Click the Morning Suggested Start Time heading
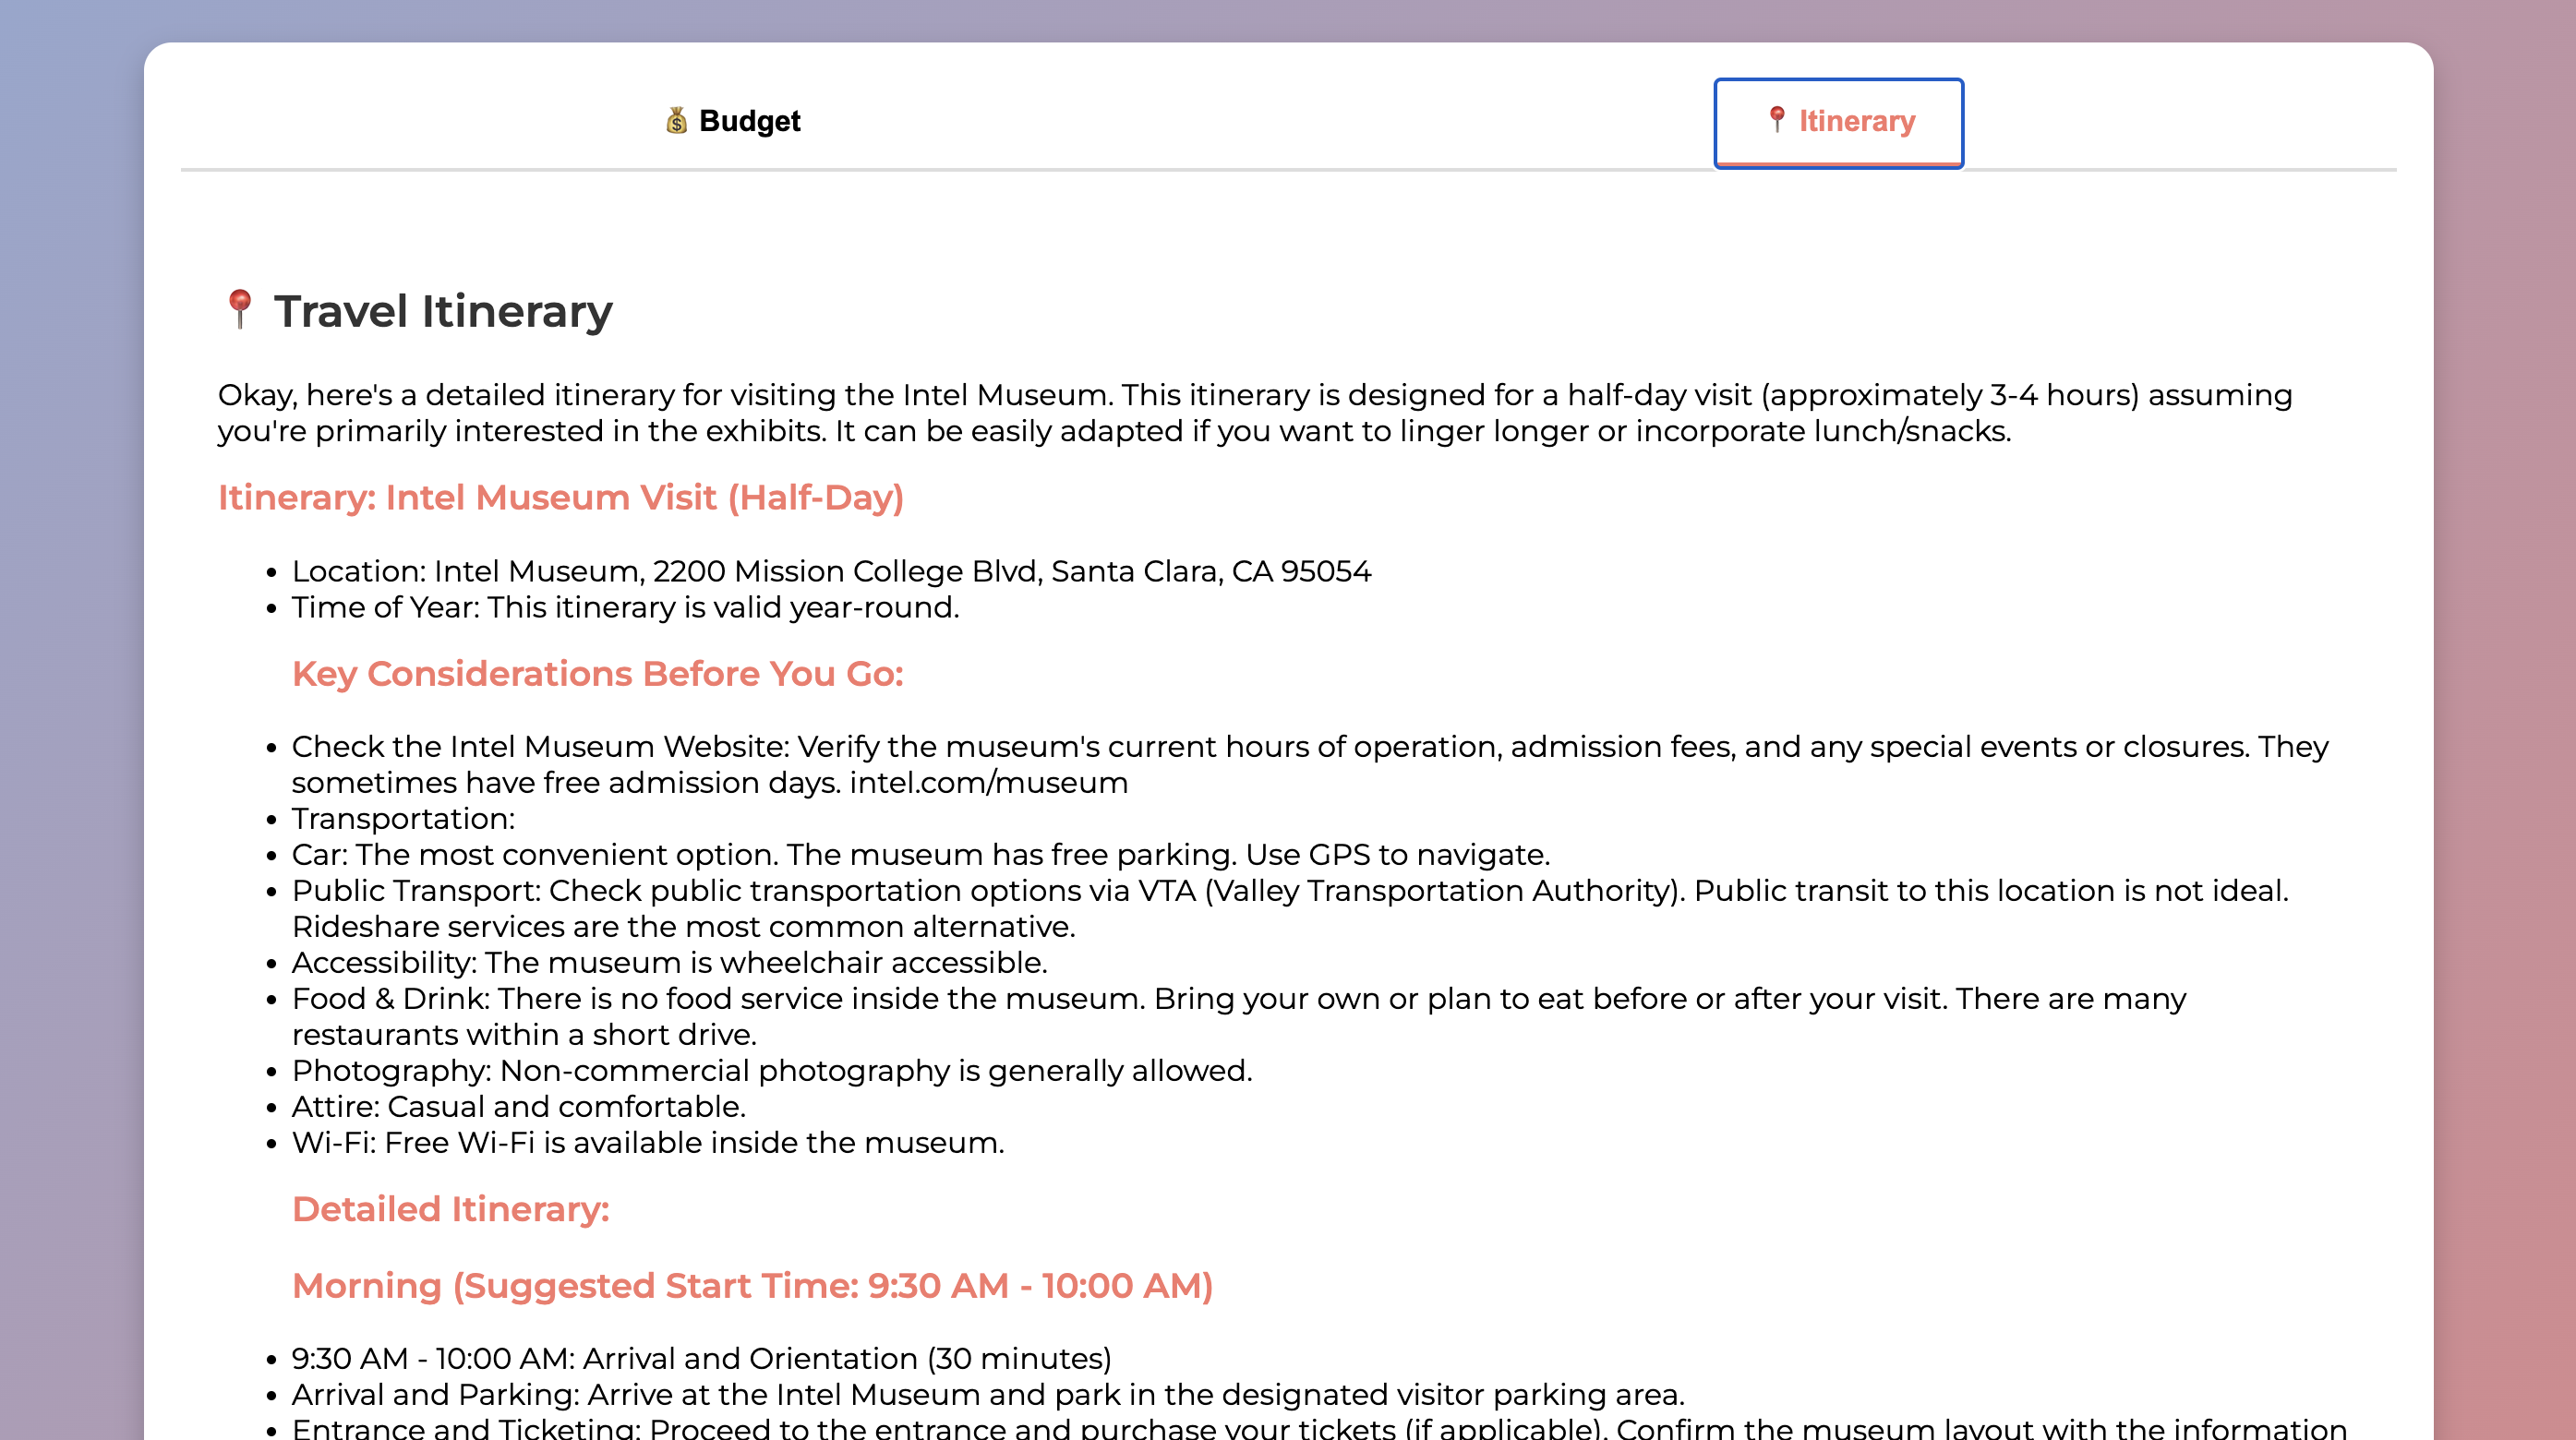This screenshot has width=2576, height=1440. [x=752, y=1286]
